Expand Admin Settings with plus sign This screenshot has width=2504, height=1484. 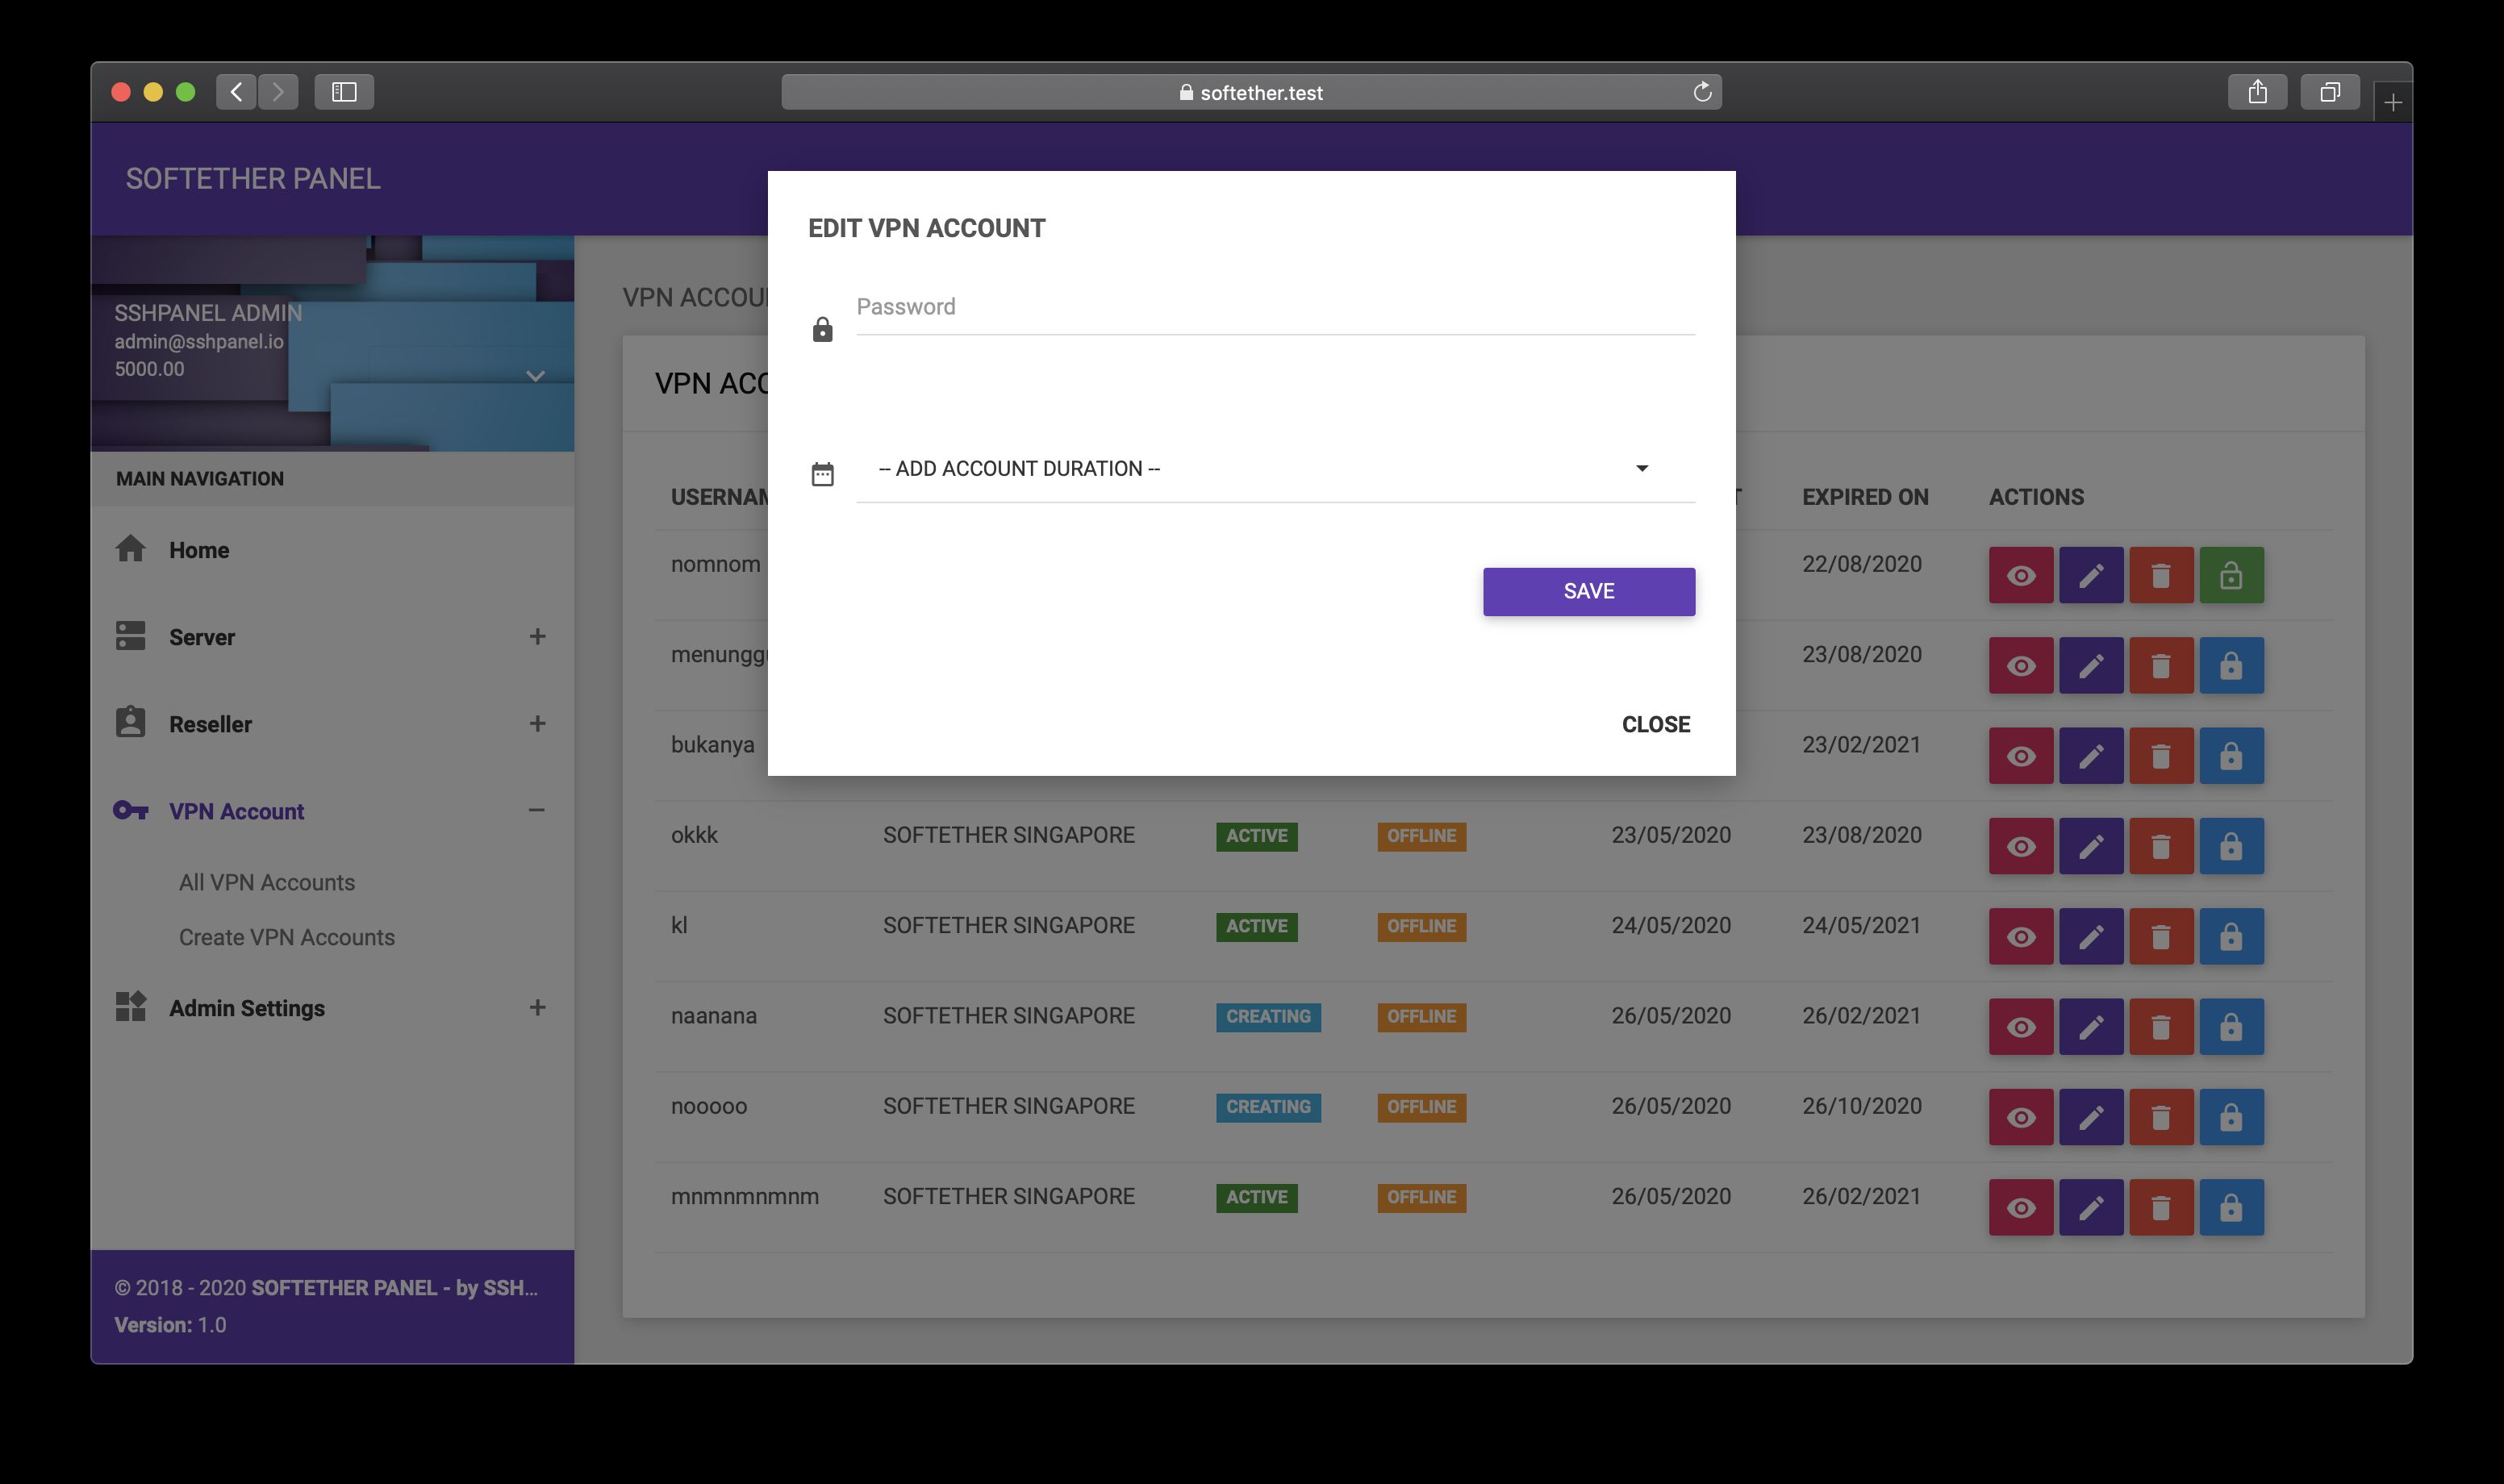[537, 1008]
